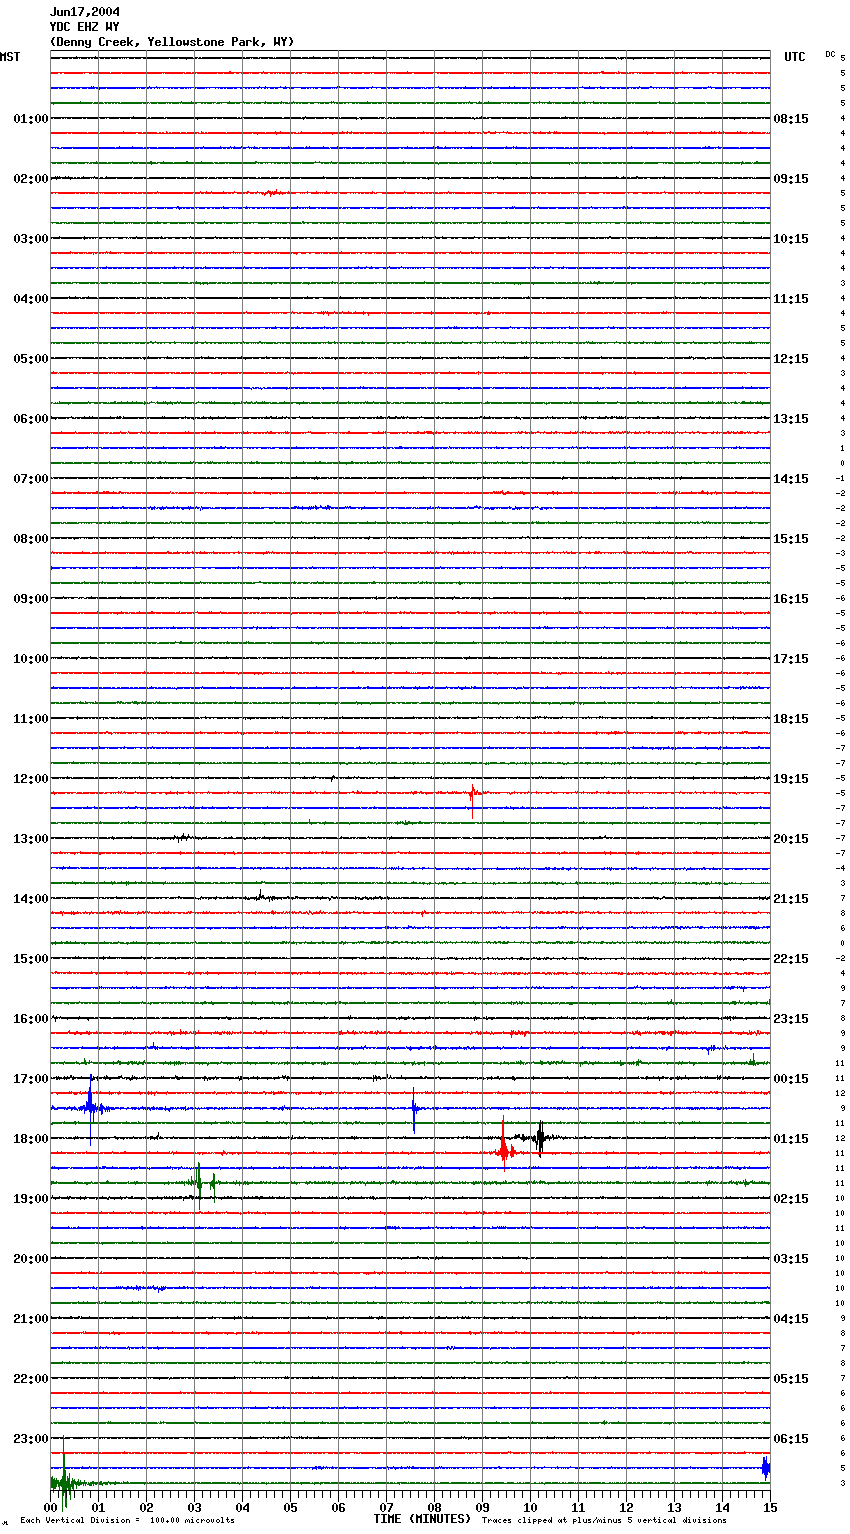Click the "14:00" MST time label
The height and width of the screenshot is (1534, 850).
31,899
